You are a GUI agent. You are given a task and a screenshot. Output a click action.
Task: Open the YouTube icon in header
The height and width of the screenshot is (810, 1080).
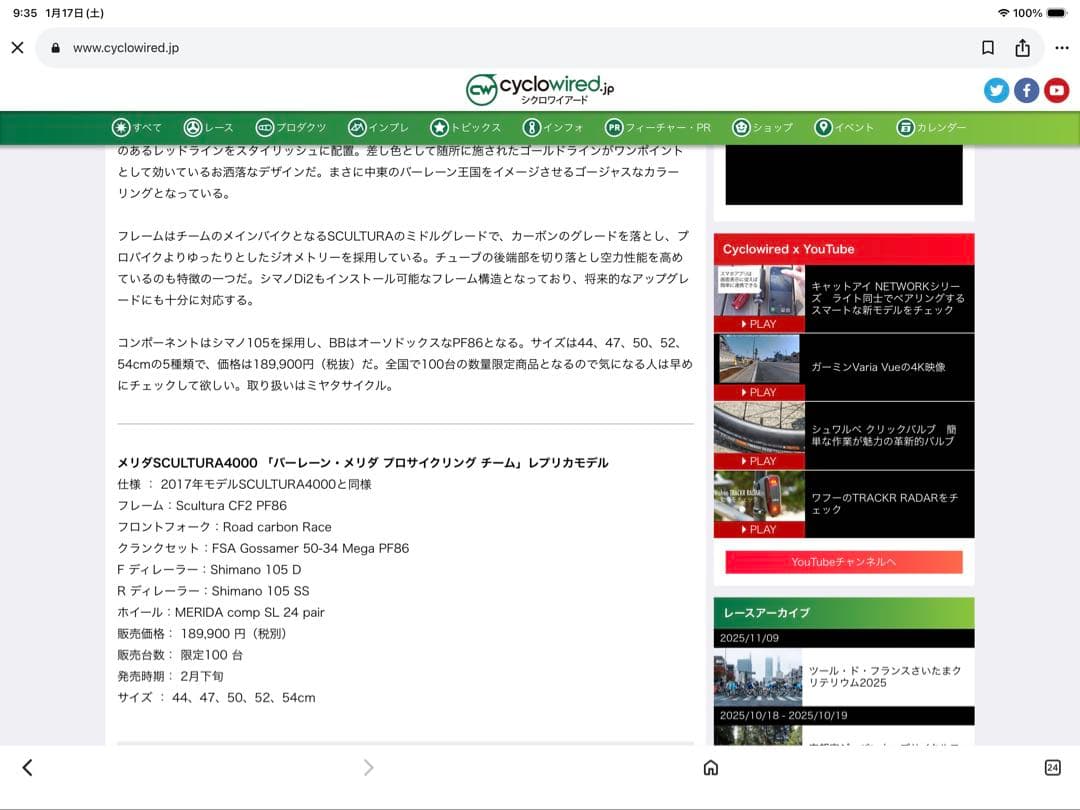pos(1056,90)
